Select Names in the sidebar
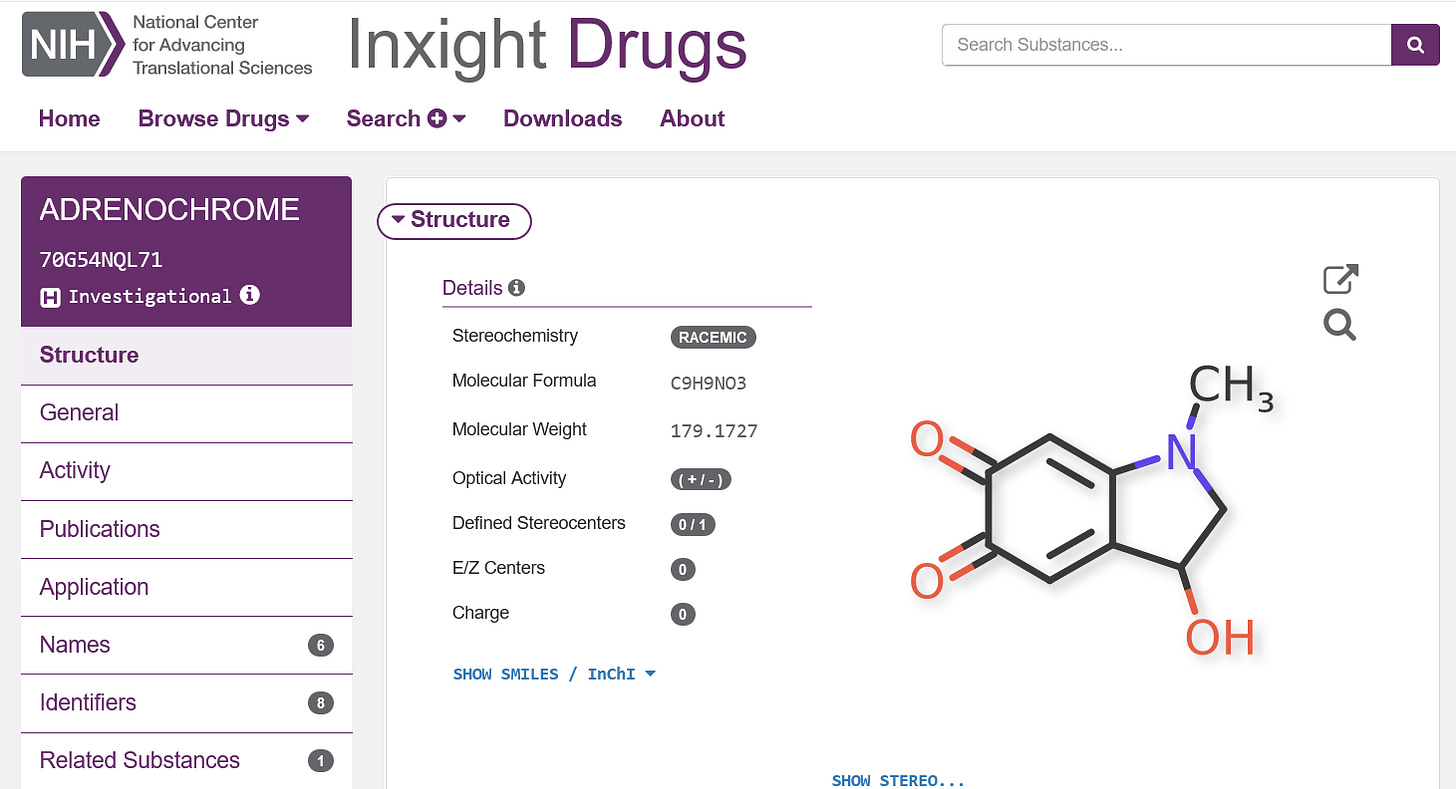Screen dimensions: 1456x789 (x=186, y=645)
